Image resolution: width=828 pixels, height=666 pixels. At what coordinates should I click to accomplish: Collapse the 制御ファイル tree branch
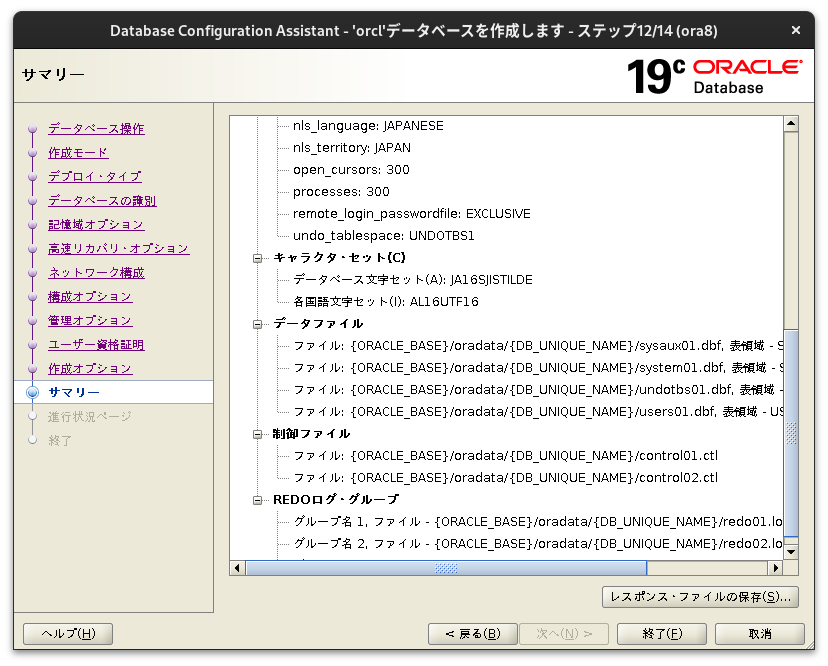coord(258,433)
